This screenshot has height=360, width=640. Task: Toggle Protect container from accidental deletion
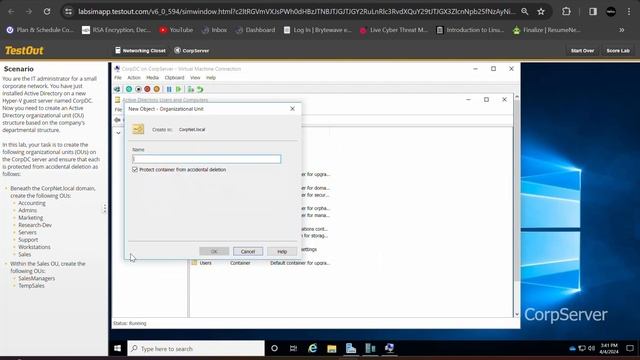[135, 169]
